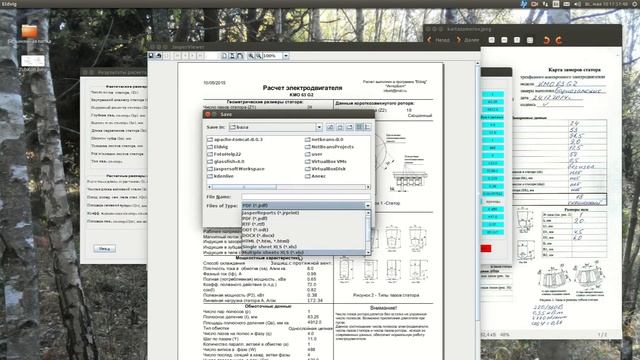This screenshot has height=360, width=640.
Task: Click the print icon in JasperViewer toolbar
Action: pos(159,56)
